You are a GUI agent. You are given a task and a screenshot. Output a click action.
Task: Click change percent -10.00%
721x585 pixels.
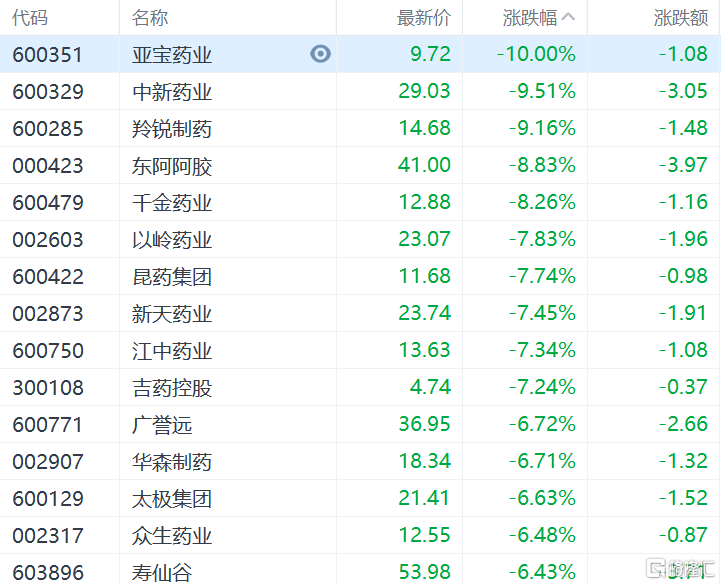536,54
